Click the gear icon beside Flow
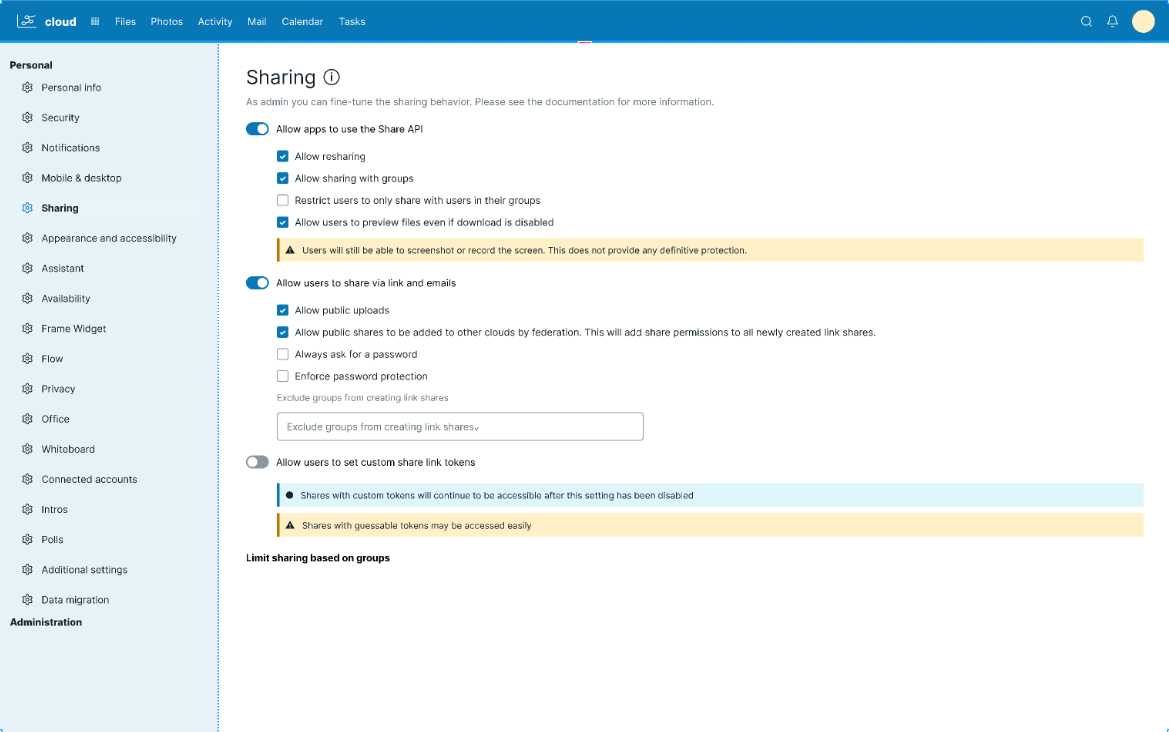The width and height of the screenshot is (1169, 732). [28, 359]
